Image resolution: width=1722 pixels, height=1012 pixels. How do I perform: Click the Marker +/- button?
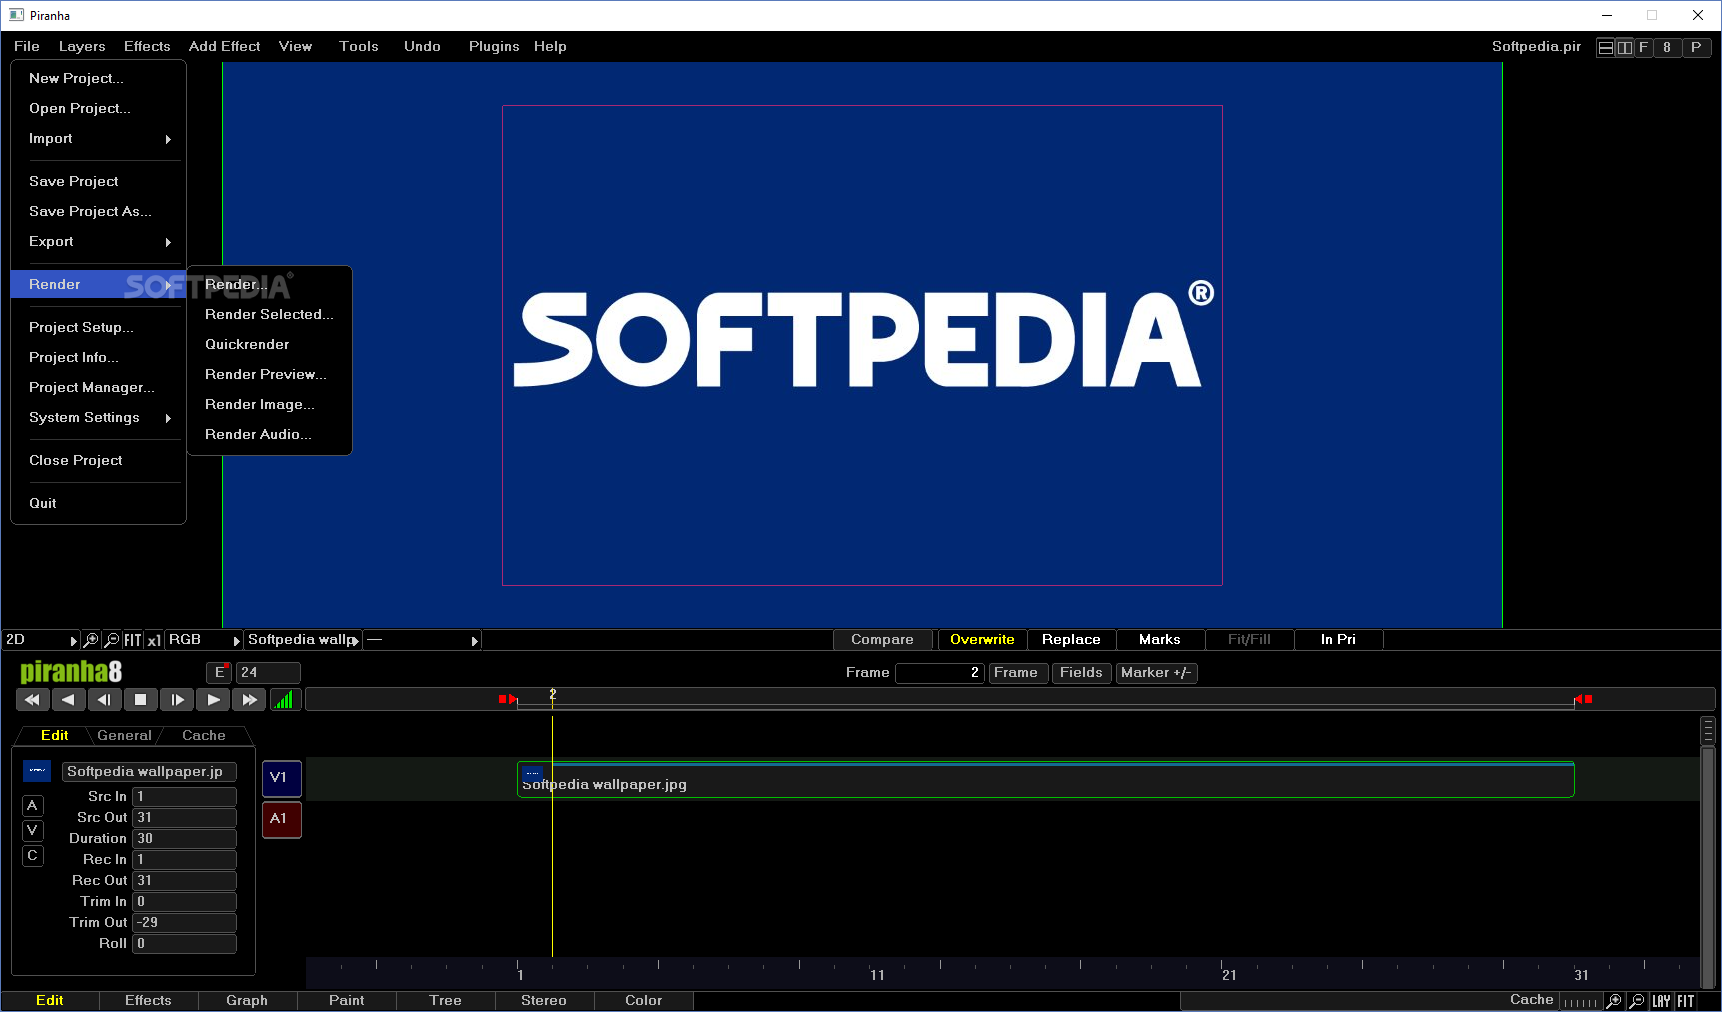click(x=1156, y=673)
